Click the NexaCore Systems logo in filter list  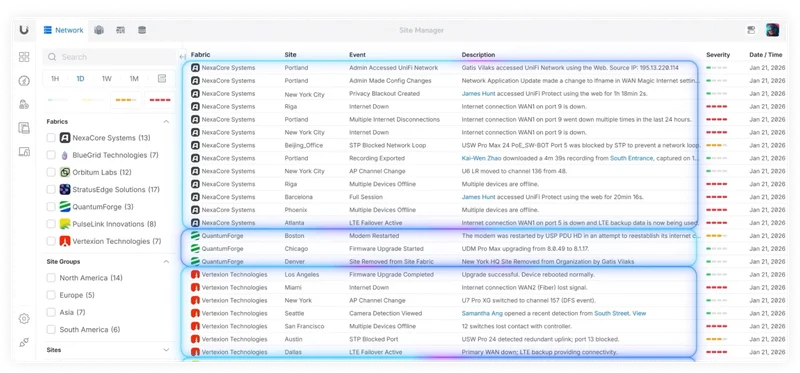coord(65,138)
